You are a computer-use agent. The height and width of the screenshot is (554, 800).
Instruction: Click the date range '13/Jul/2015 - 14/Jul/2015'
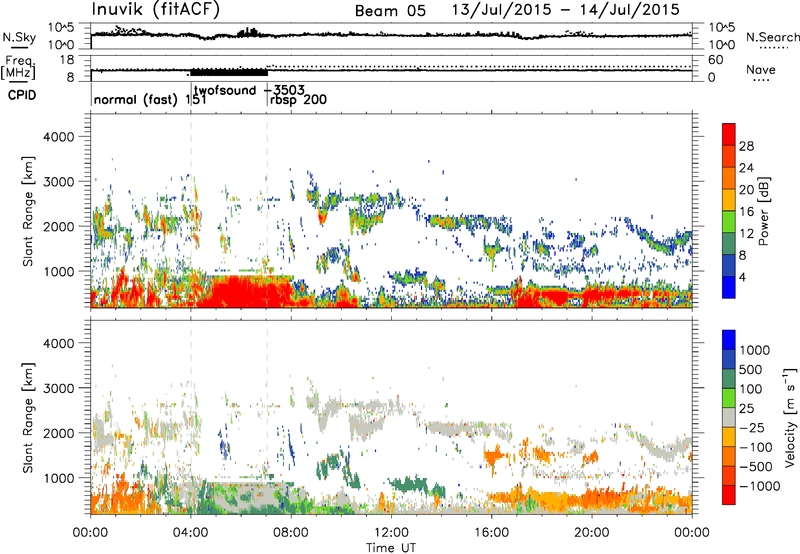[566, 10]
